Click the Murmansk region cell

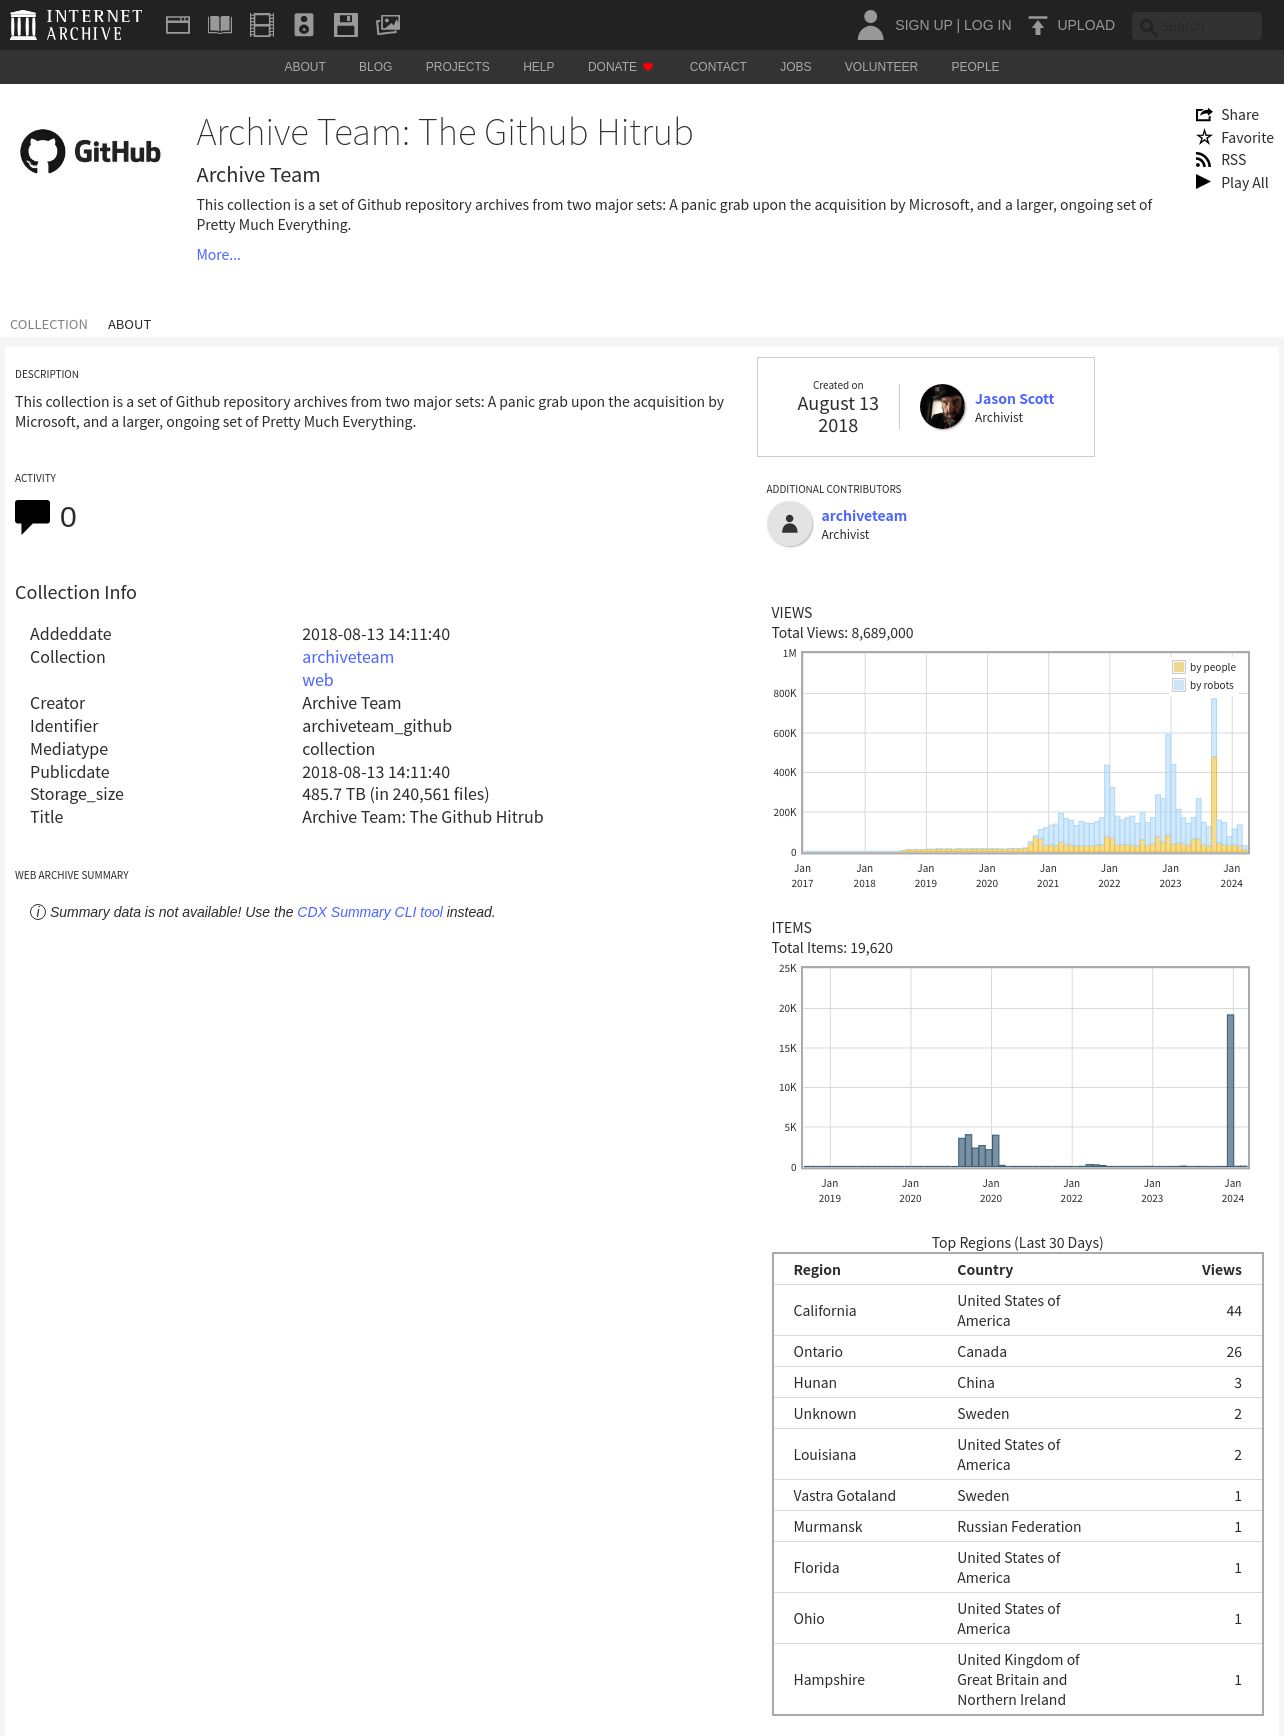click(x=828, y=1527)
